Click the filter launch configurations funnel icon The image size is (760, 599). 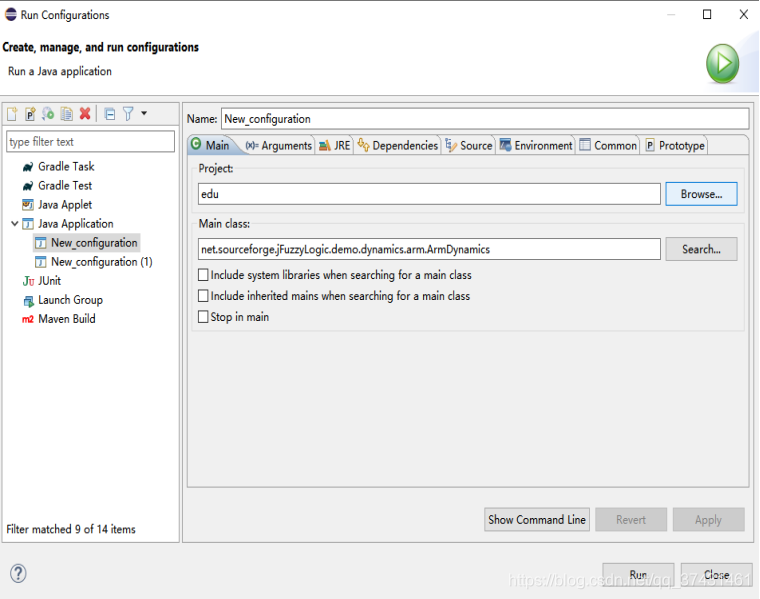pyautogui.click(x=128, y=114)
